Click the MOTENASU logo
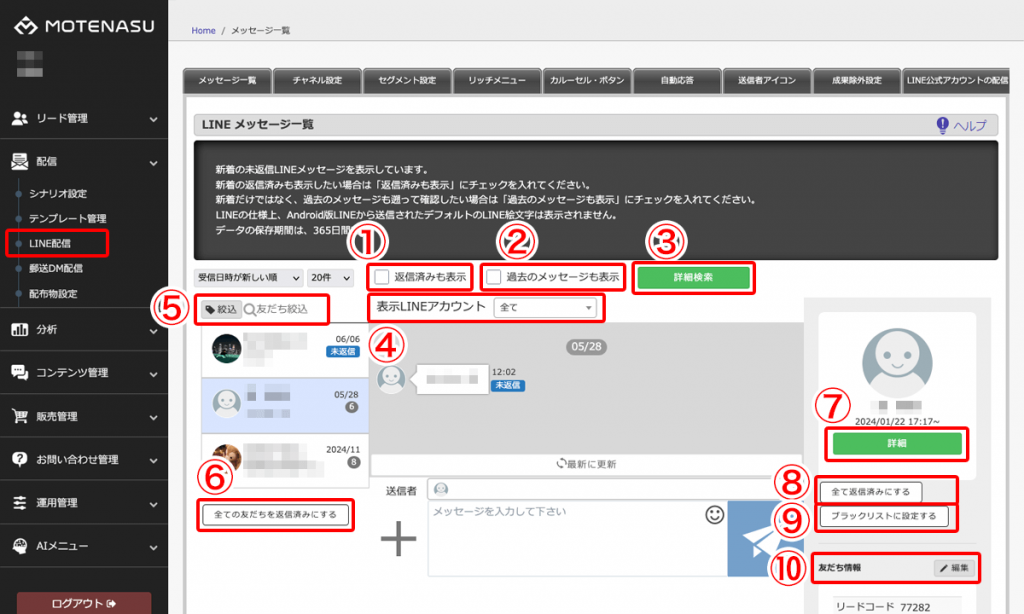Image resolution: width=1024 pixels, height=614 pixels. click(85, 25)
